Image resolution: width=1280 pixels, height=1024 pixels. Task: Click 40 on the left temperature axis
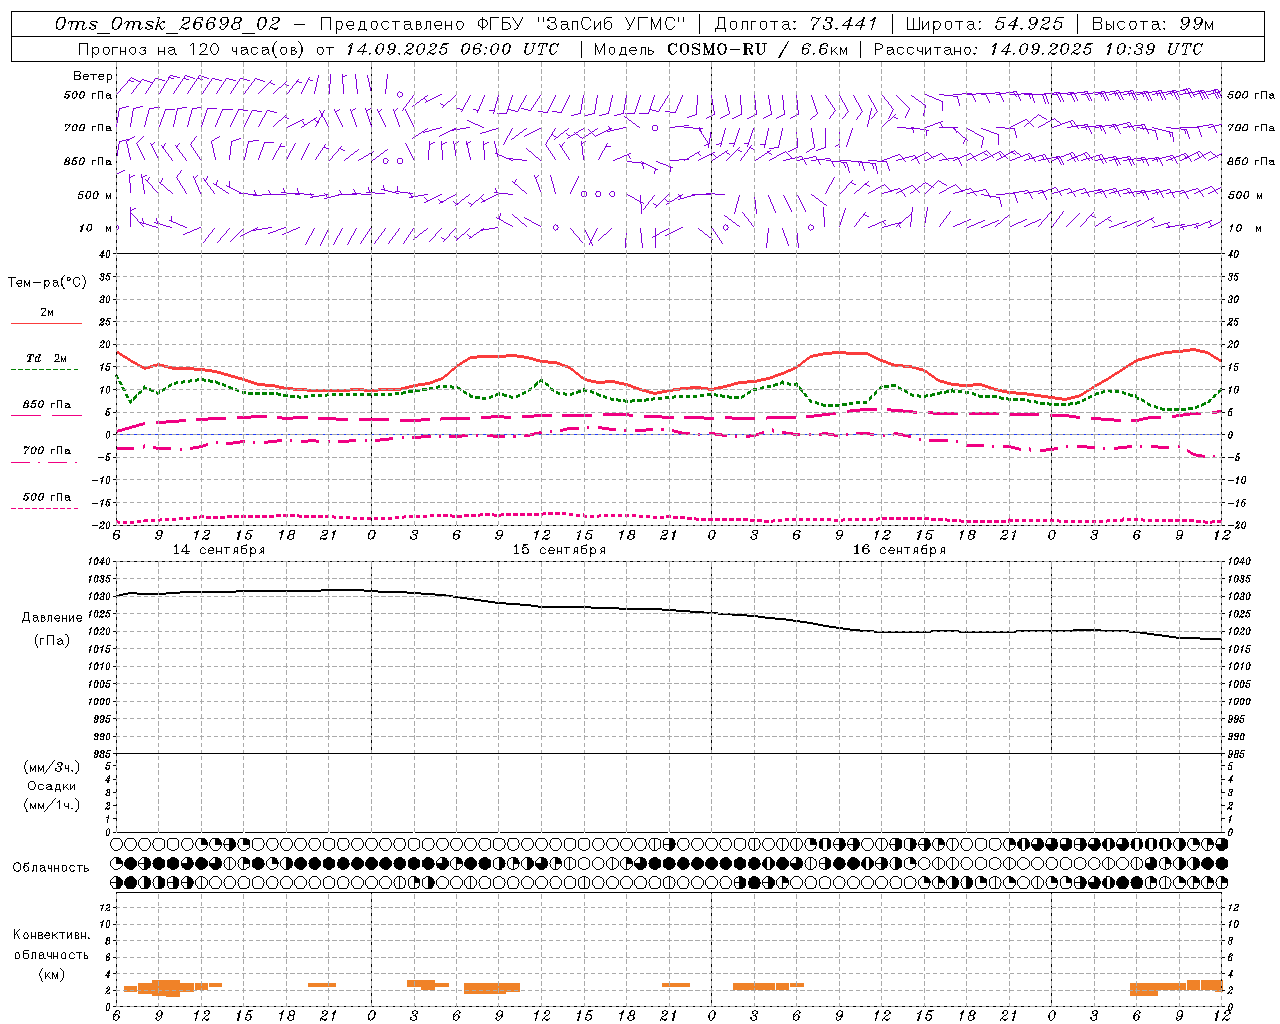click(105, 255)
